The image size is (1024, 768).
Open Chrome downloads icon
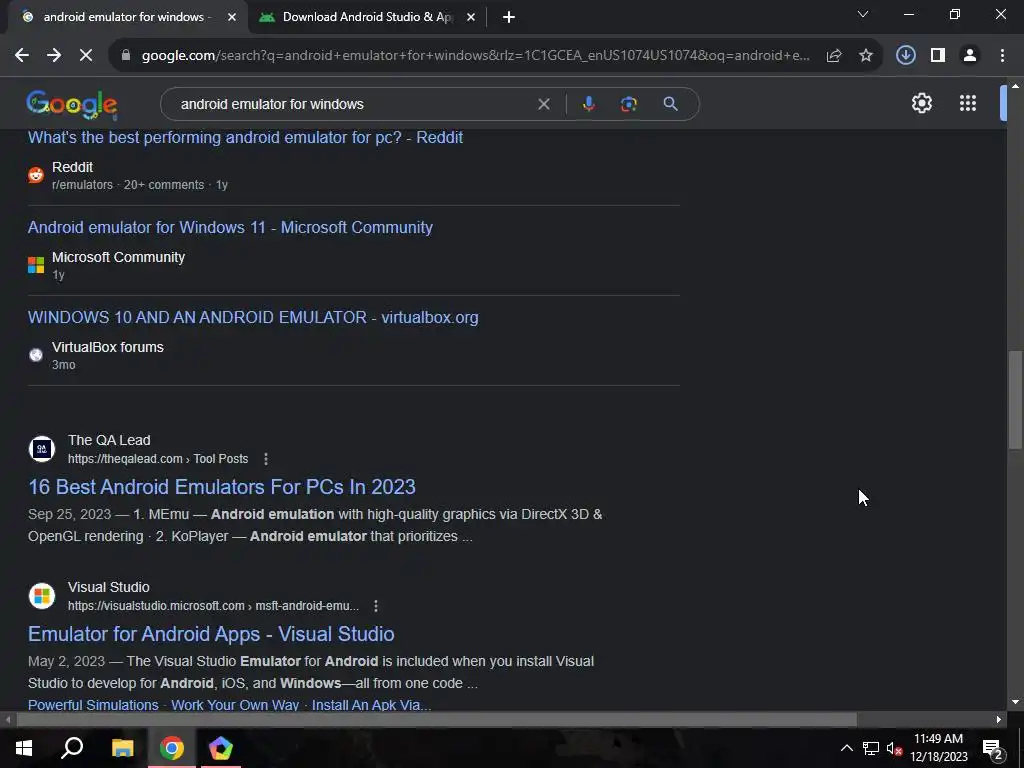point(906,56)
